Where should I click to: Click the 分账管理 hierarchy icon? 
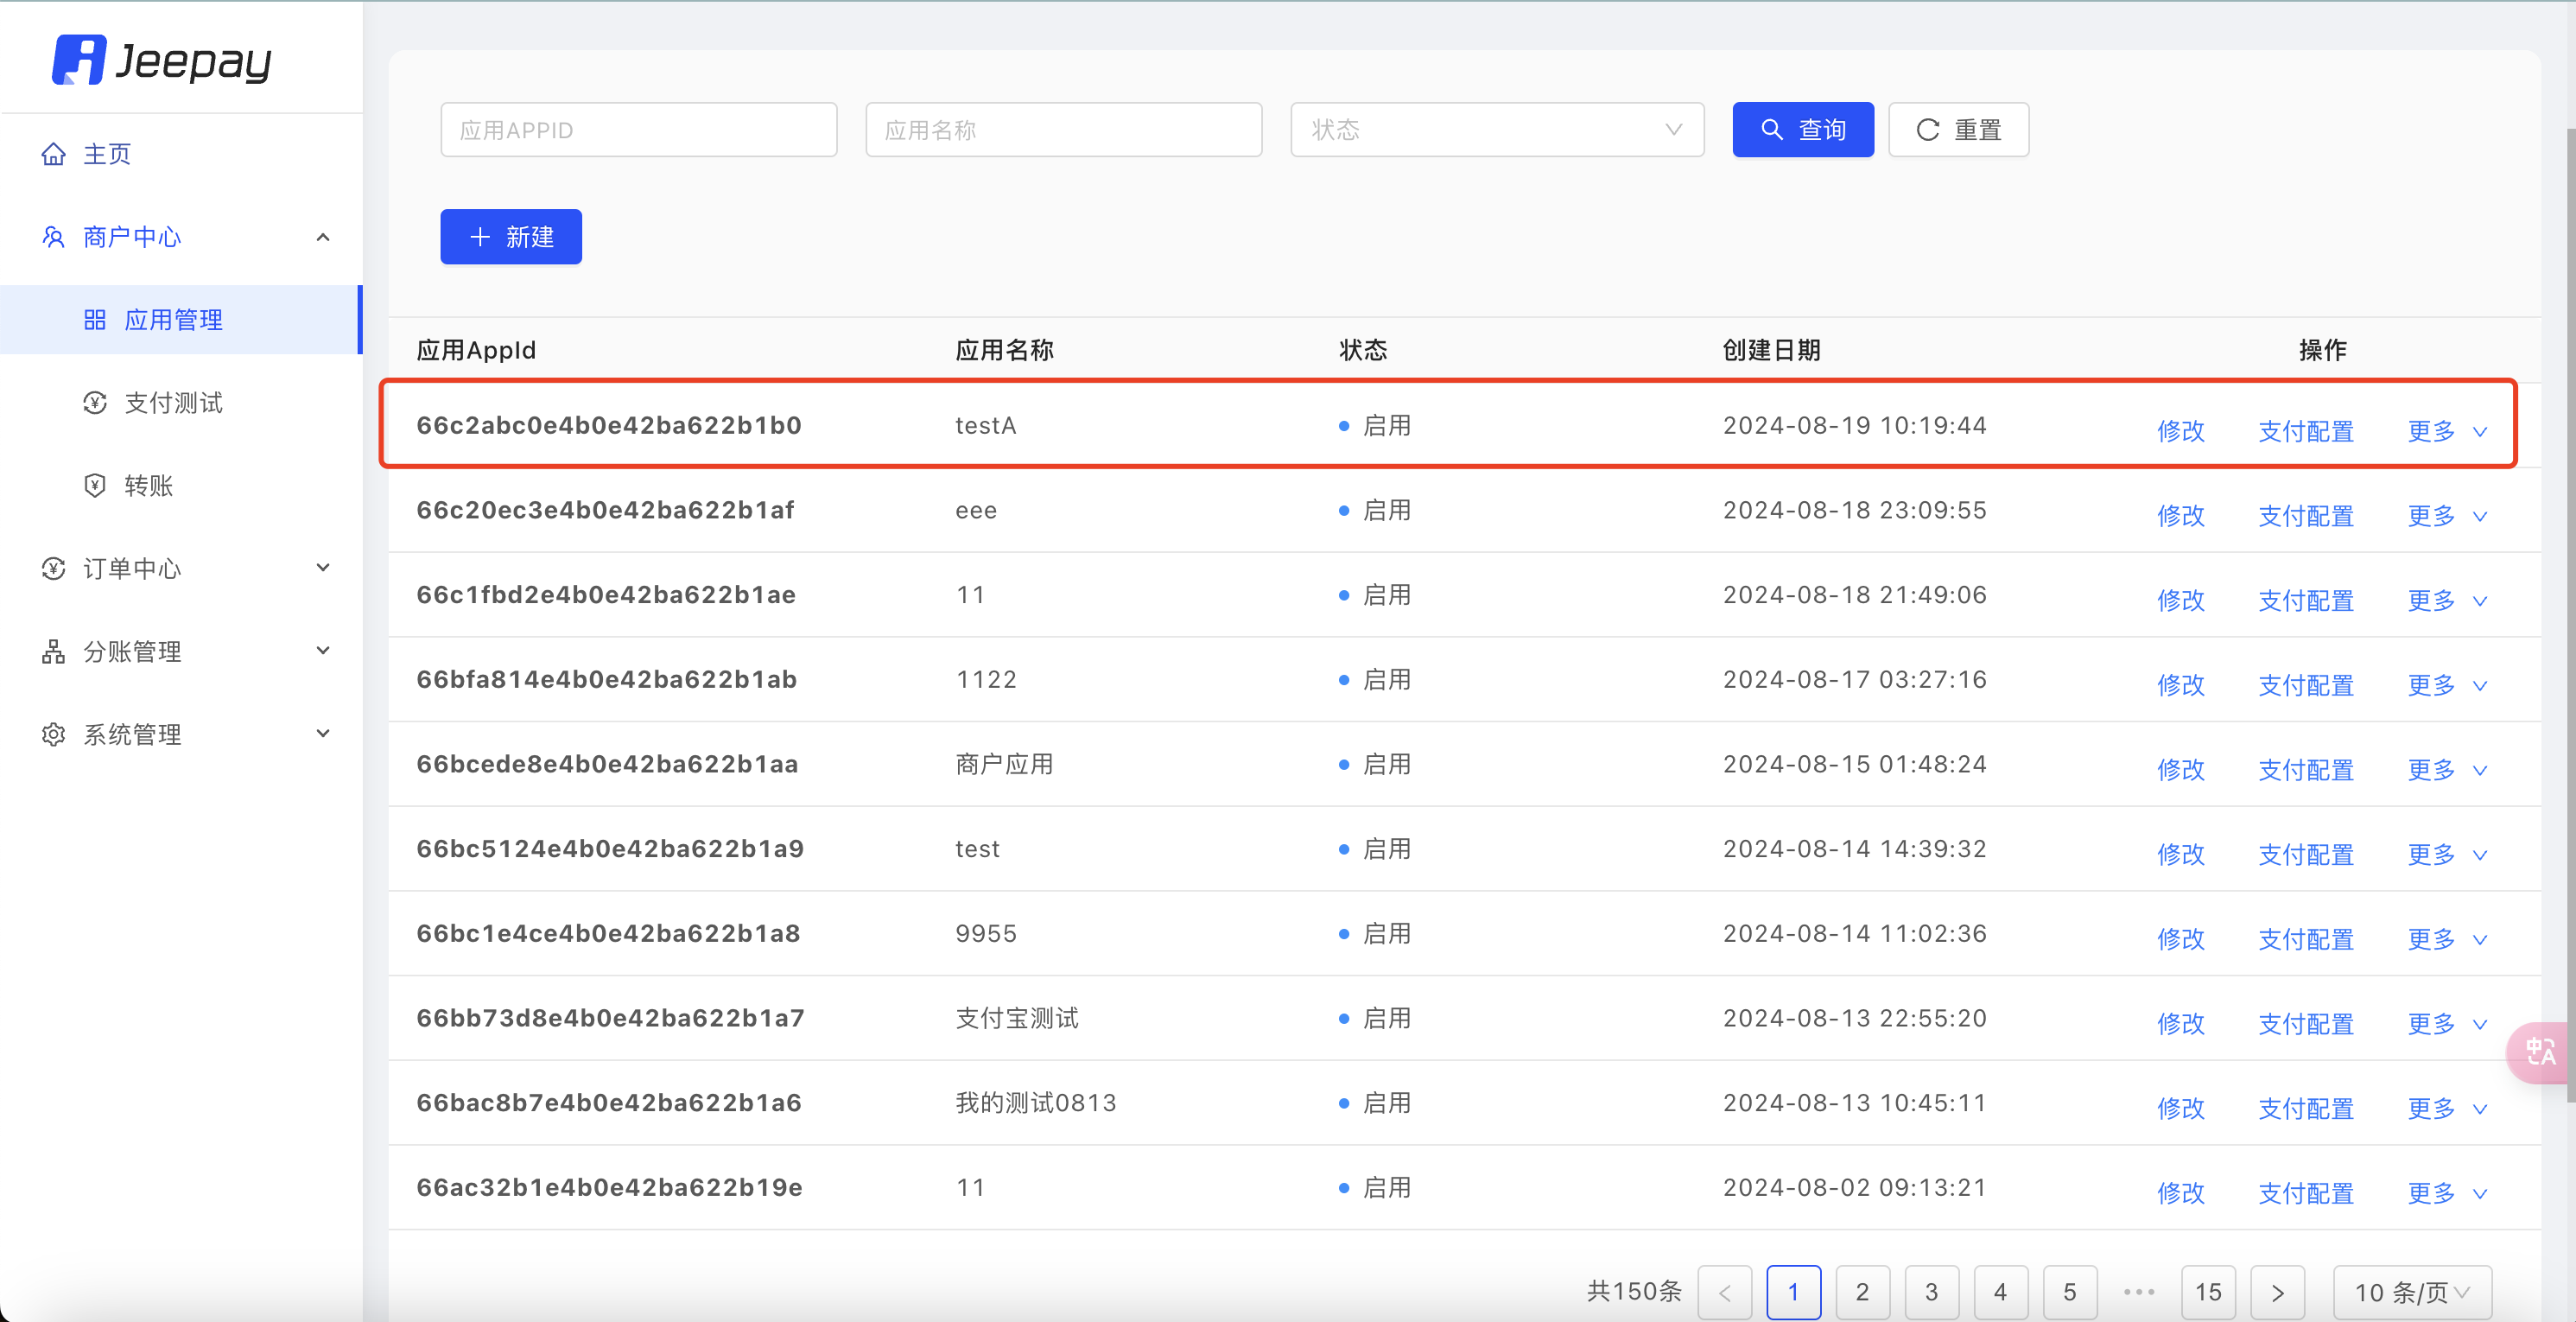tap(53, 652)
